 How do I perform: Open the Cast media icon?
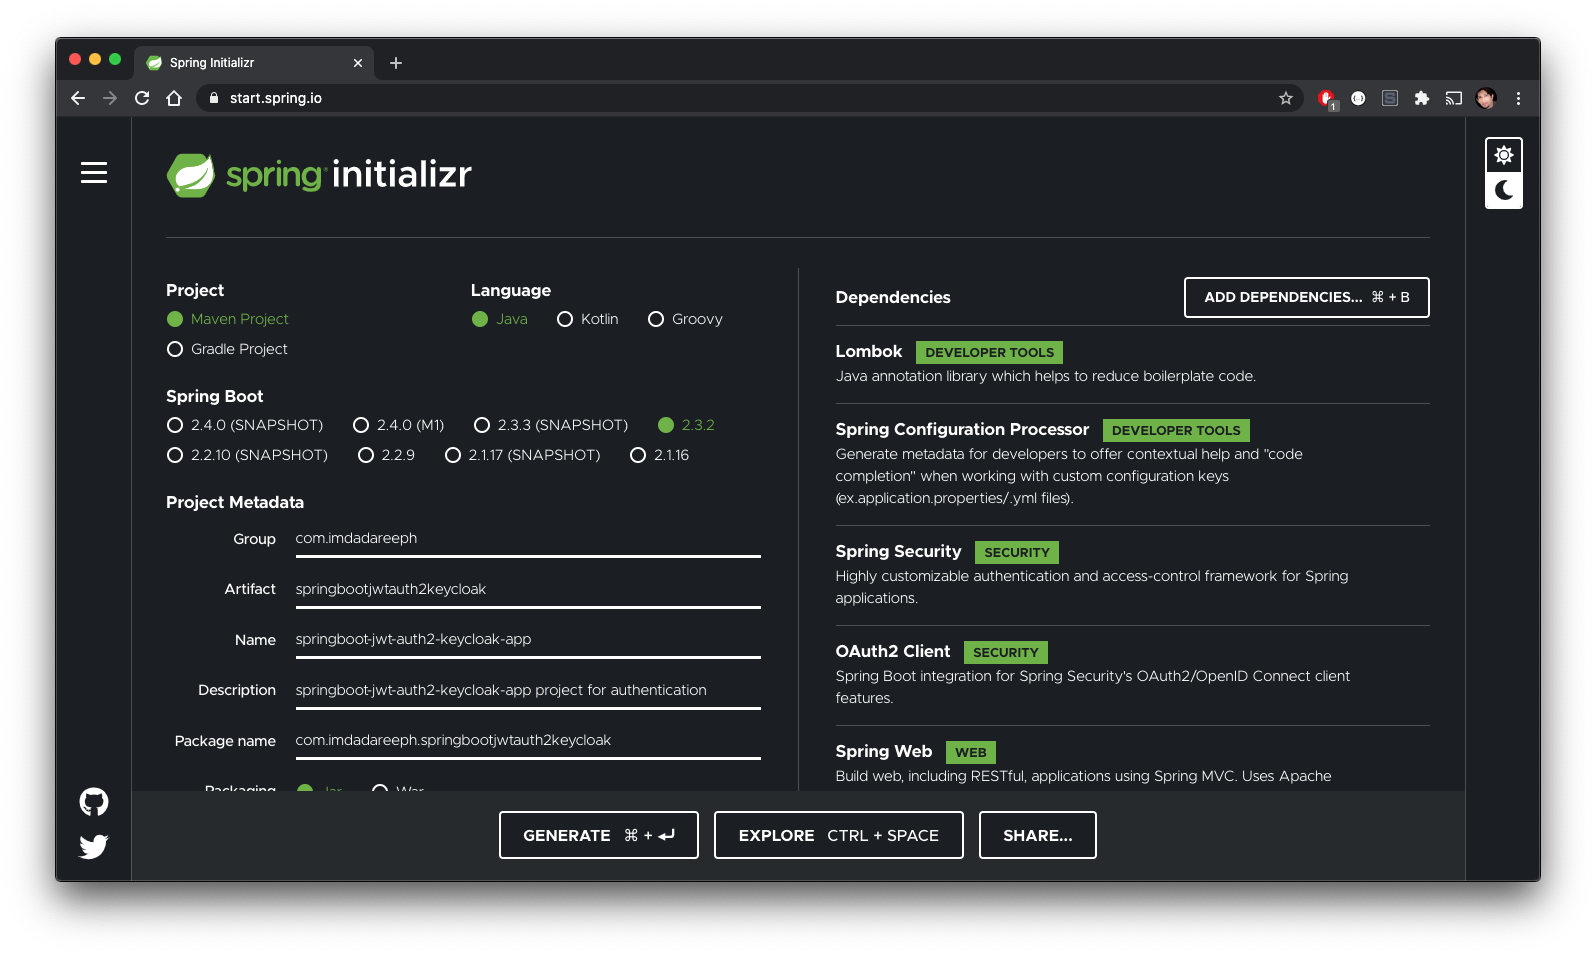tap(1454, 98)
